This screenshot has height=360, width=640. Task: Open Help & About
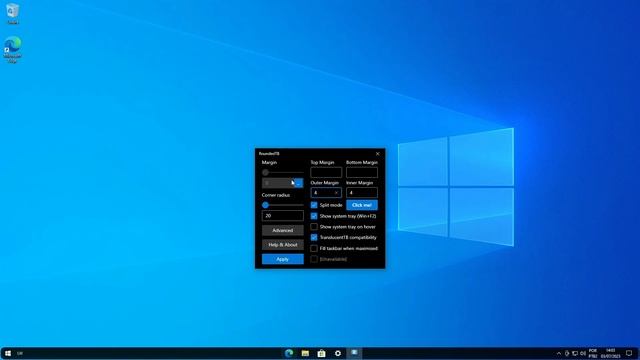282,244
